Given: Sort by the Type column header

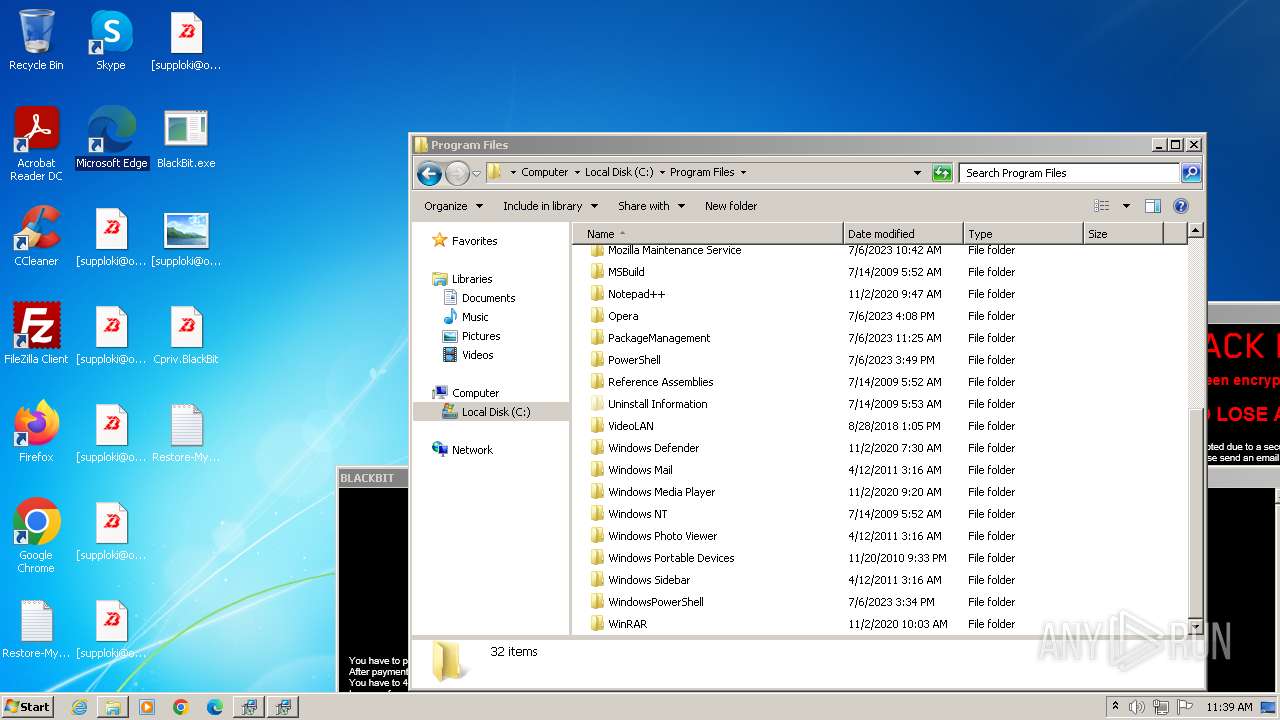Looking at the screenshot, I should (x=1024, y=234).
